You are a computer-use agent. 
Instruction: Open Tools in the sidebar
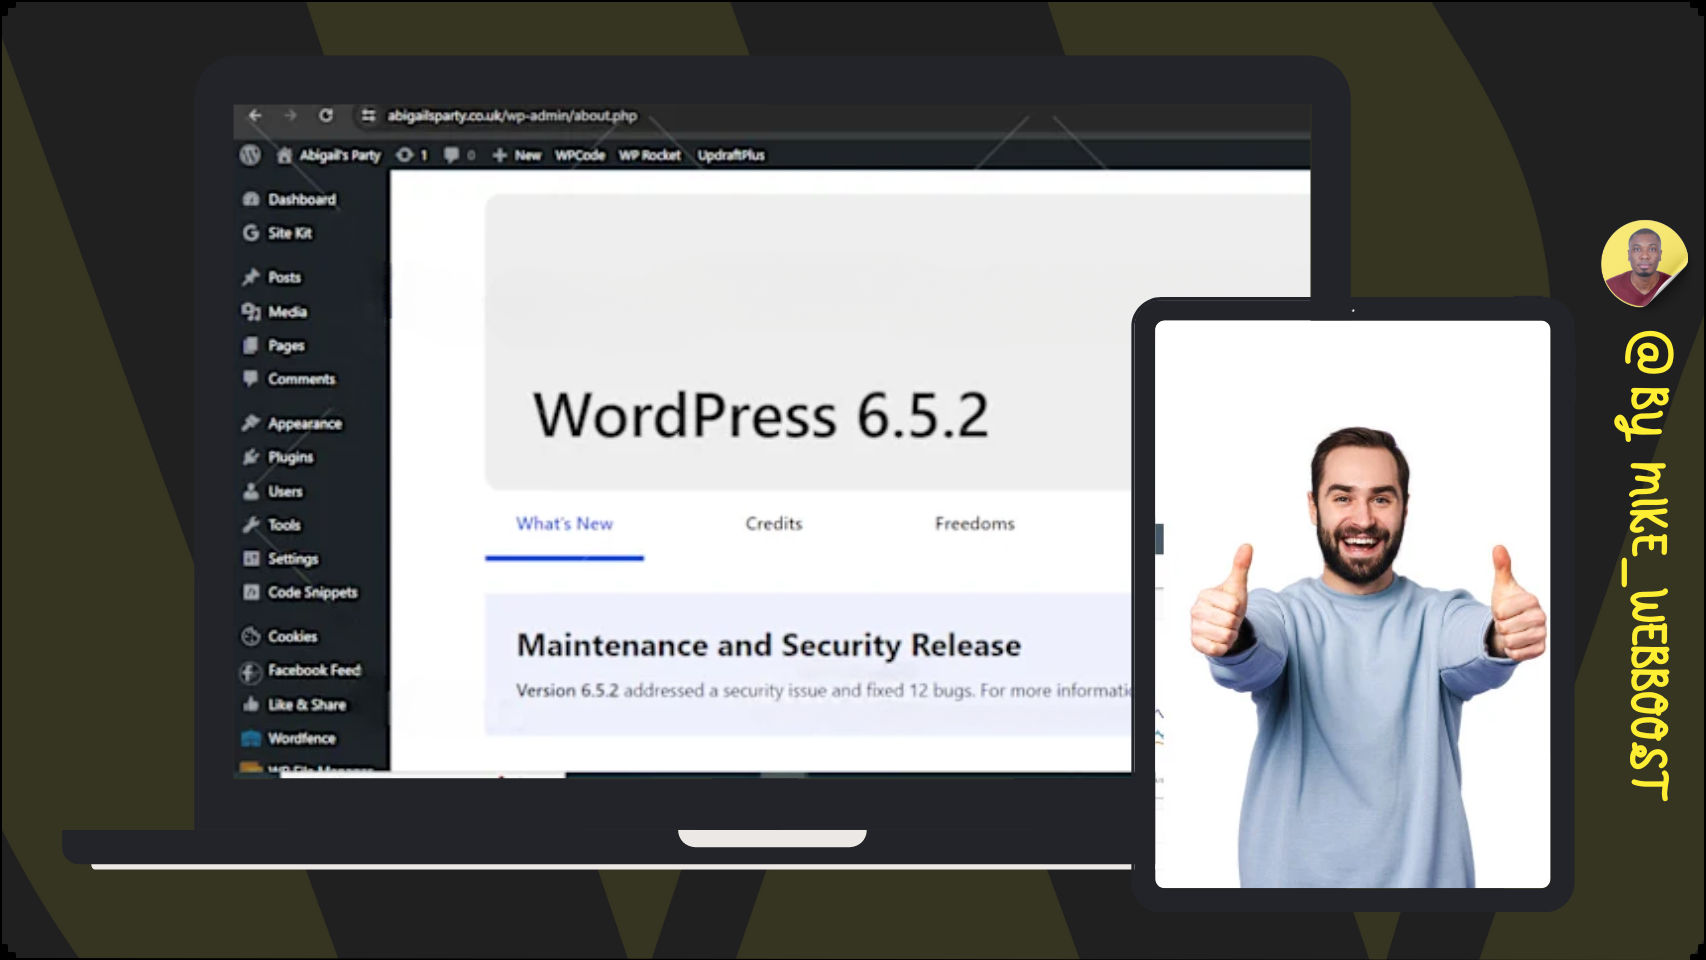[284, 525]
